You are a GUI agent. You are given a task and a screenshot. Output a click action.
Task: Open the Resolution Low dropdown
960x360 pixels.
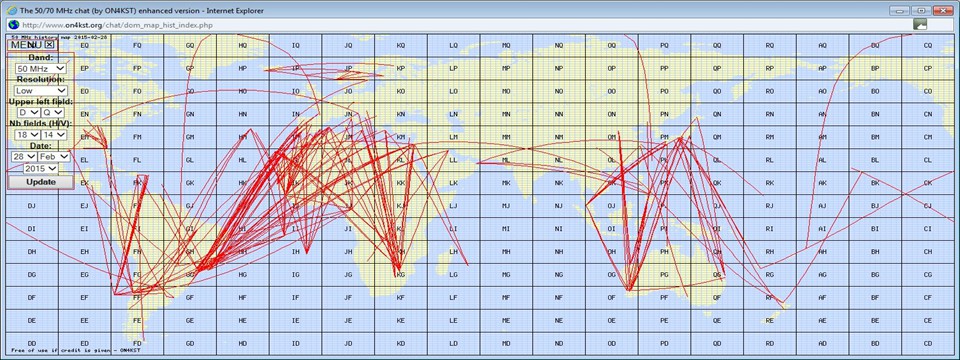[x=41, y=91]
